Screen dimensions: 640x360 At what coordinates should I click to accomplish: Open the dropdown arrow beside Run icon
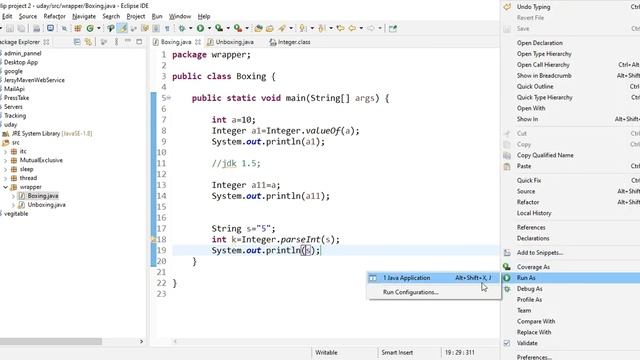pos(209,28)
